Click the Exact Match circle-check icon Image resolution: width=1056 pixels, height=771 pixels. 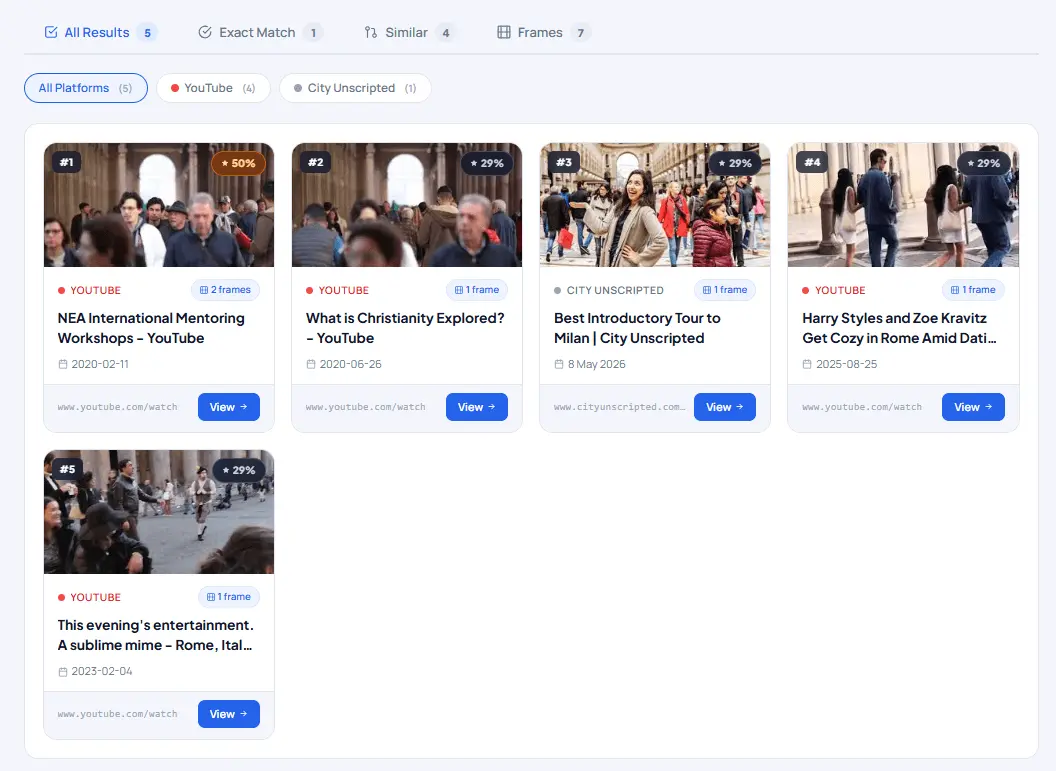[205, 32]
